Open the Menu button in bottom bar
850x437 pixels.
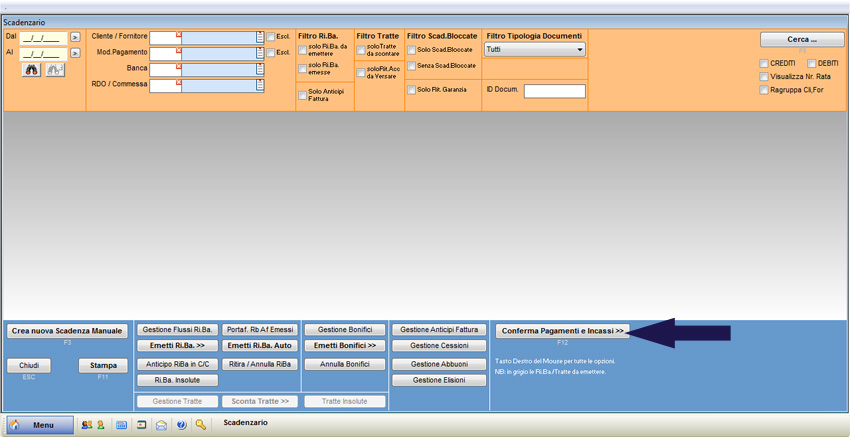point(41,425)
